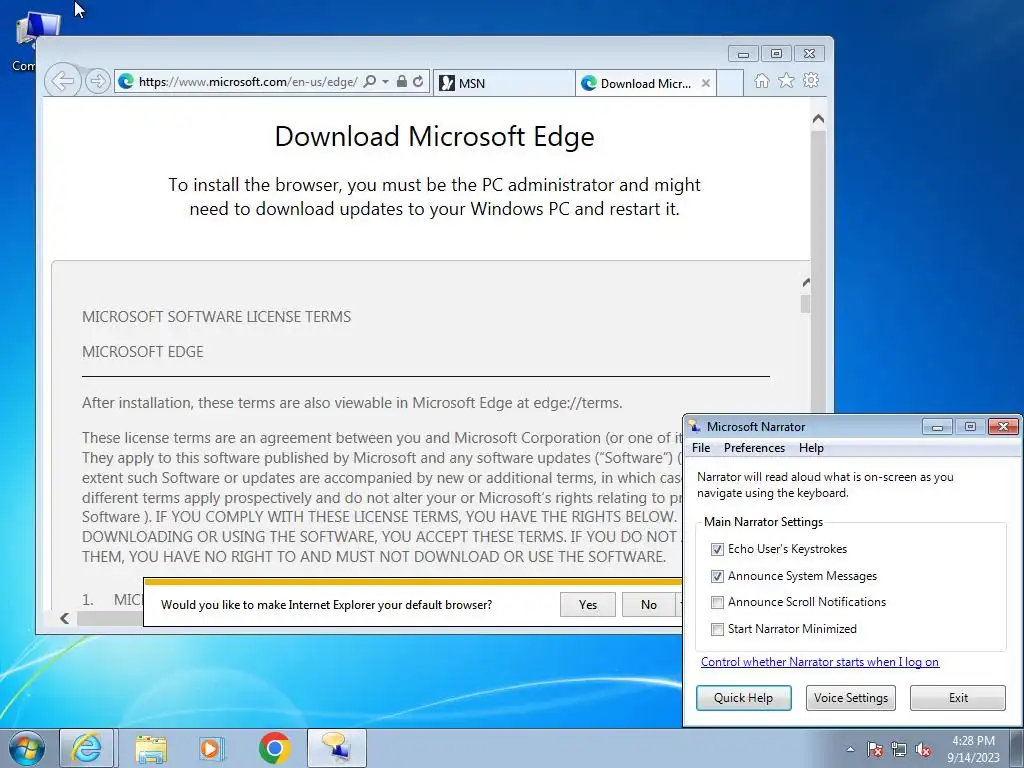1024x768 pixels.
Task: Close the Internet Explorer window
Action: (x=810, y=54)
